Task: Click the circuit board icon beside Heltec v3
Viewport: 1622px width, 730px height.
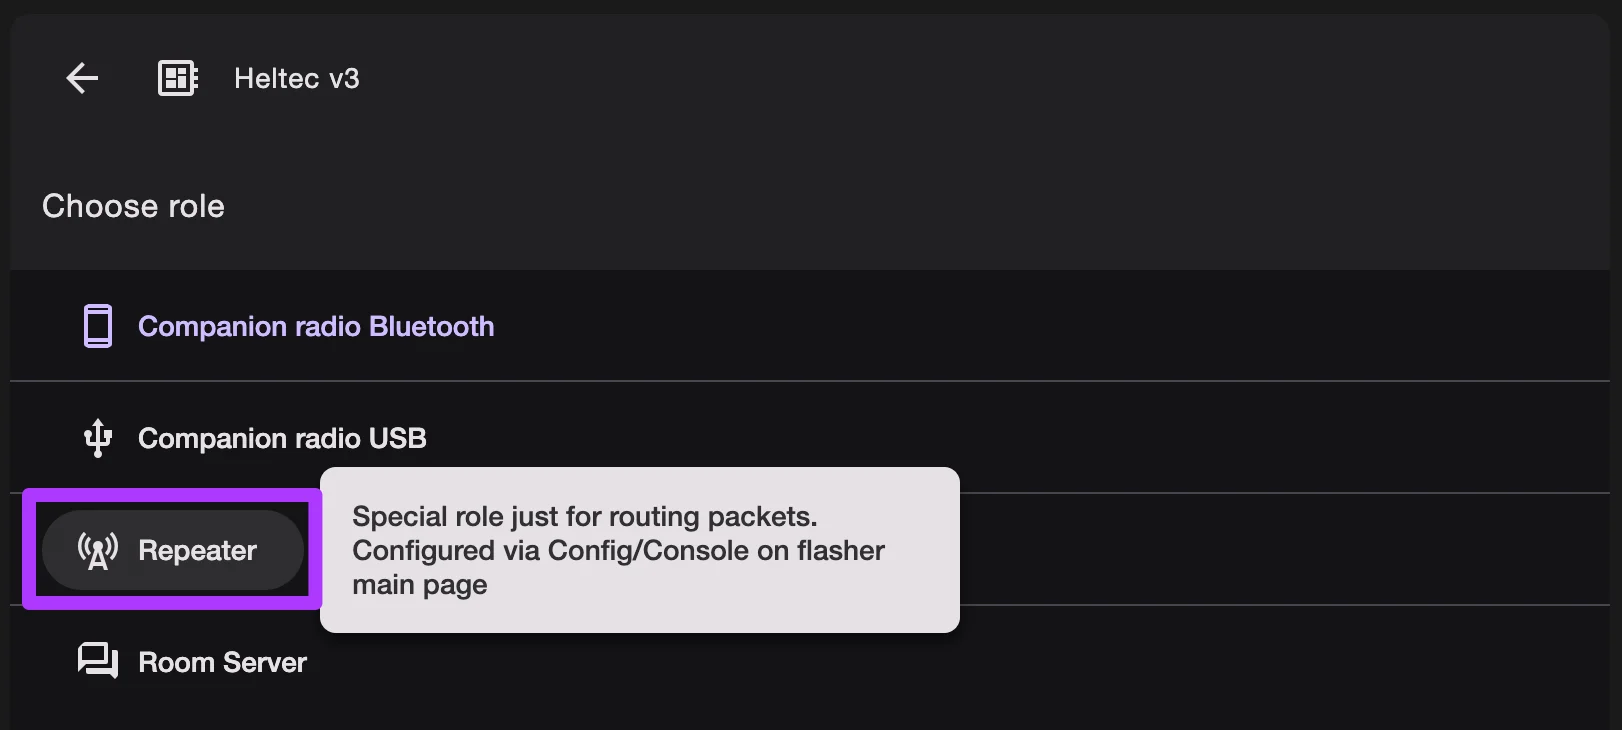Action: tap(177, 77)
